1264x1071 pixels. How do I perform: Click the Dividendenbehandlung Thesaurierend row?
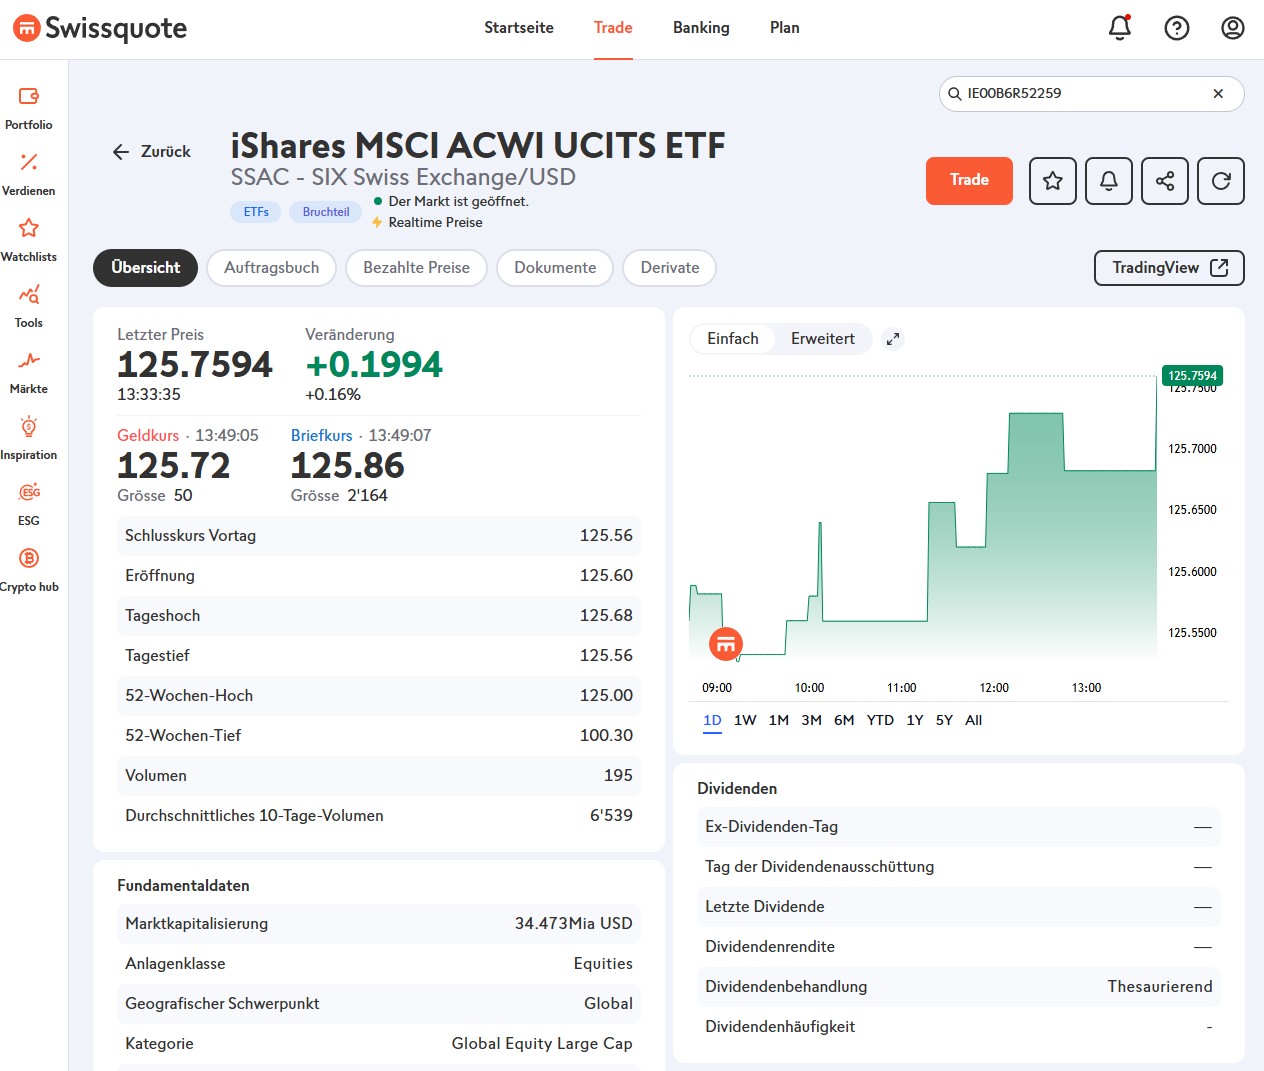(959, 987)
